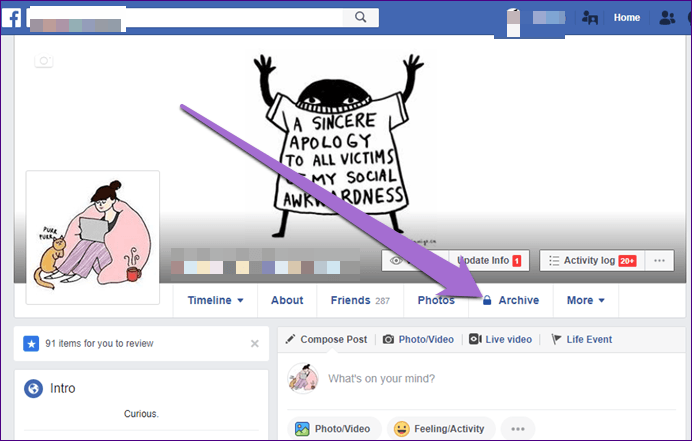
Task: Go to Home in top bar
Action: tap(627, 18)
